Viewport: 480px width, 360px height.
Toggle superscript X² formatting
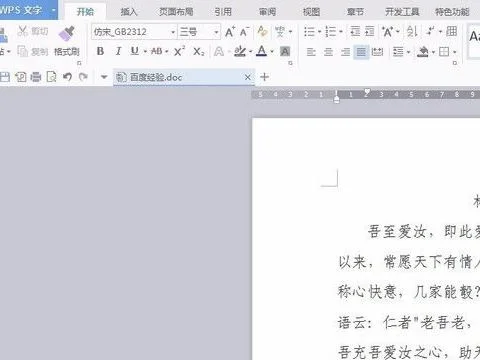[x=179, y=51]
